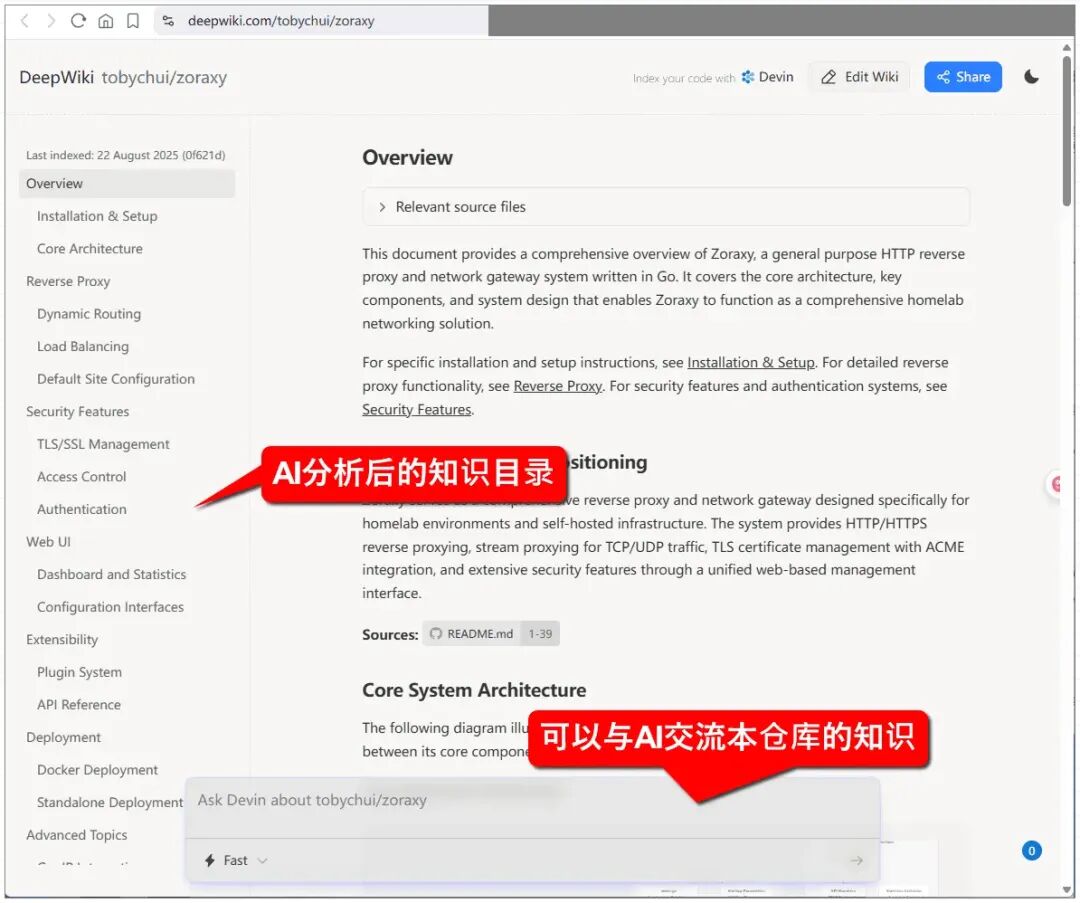Image resolution: width=1080 pixels, height=903 pixels.
Task: Expand the Relevant source files section
Action: (666, 207)
